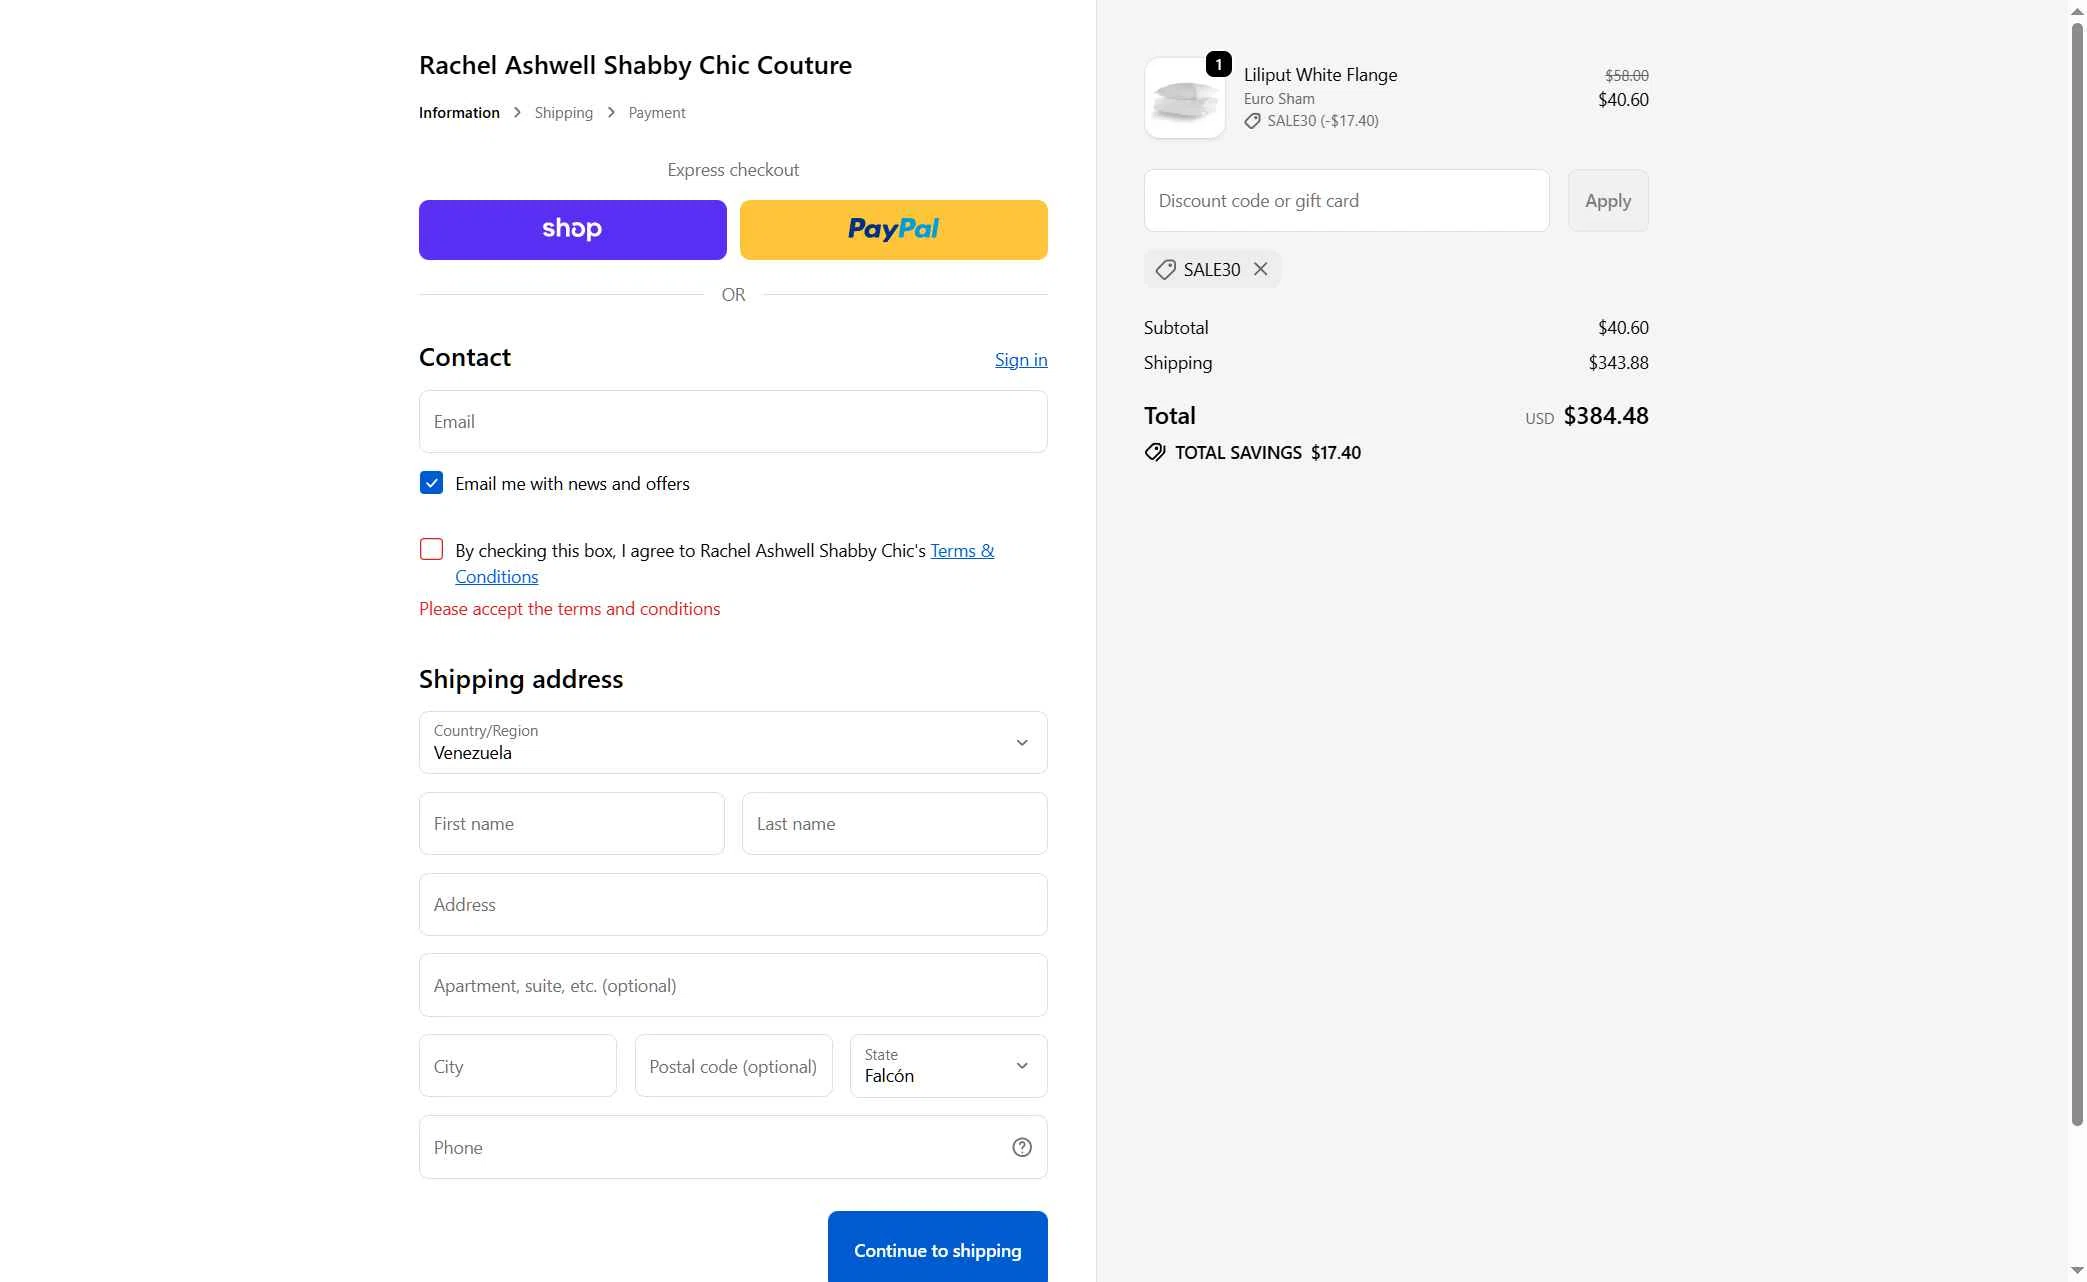This screenshot has width=2087, height=1282.
Task: Open the Country/Region dropdown
Action: coord(732,742)
